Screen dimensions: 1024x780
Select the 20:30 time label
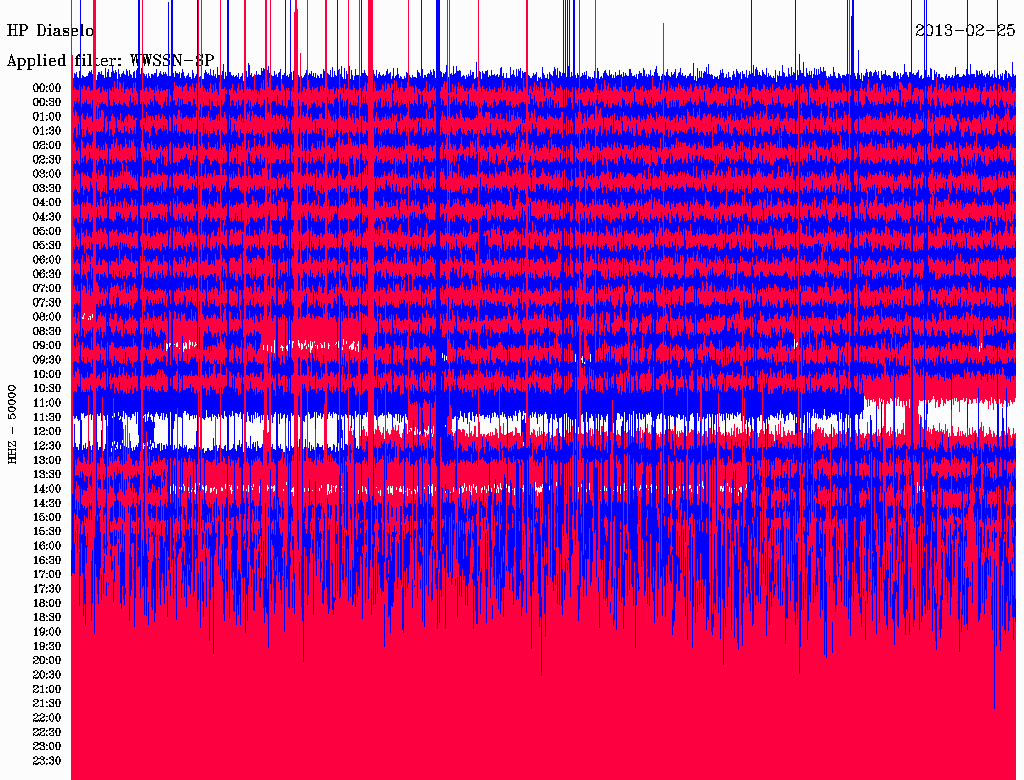tap(47, 675)
